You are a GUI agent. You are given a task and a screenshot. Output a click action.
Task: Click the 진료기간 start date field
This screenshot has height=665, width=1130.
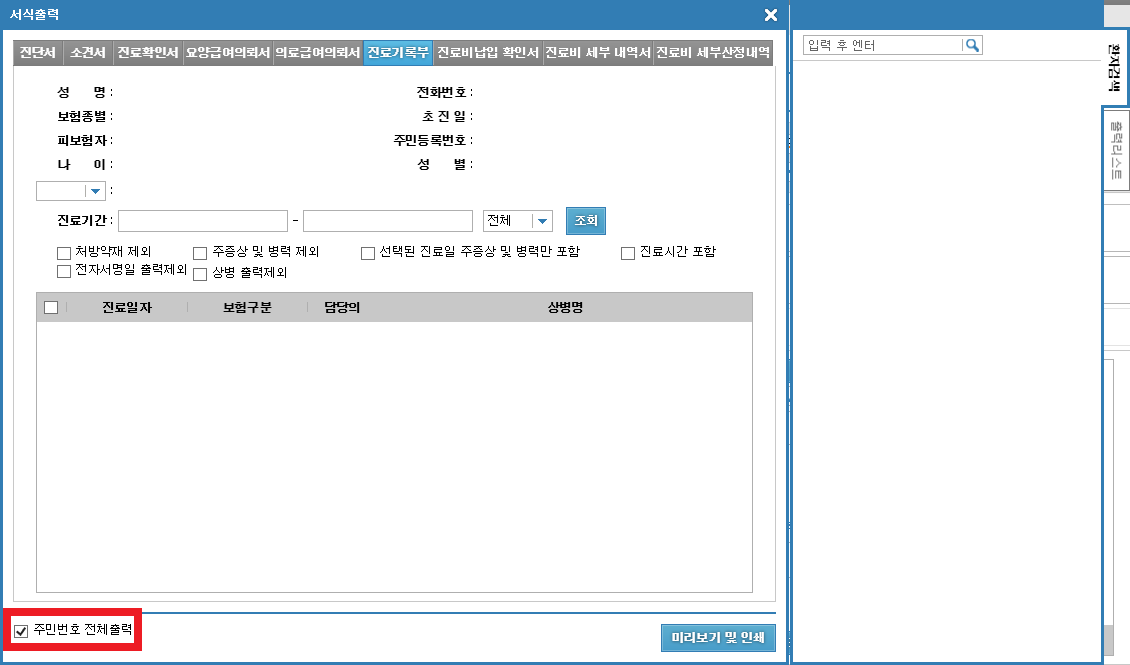pos(203,221)
